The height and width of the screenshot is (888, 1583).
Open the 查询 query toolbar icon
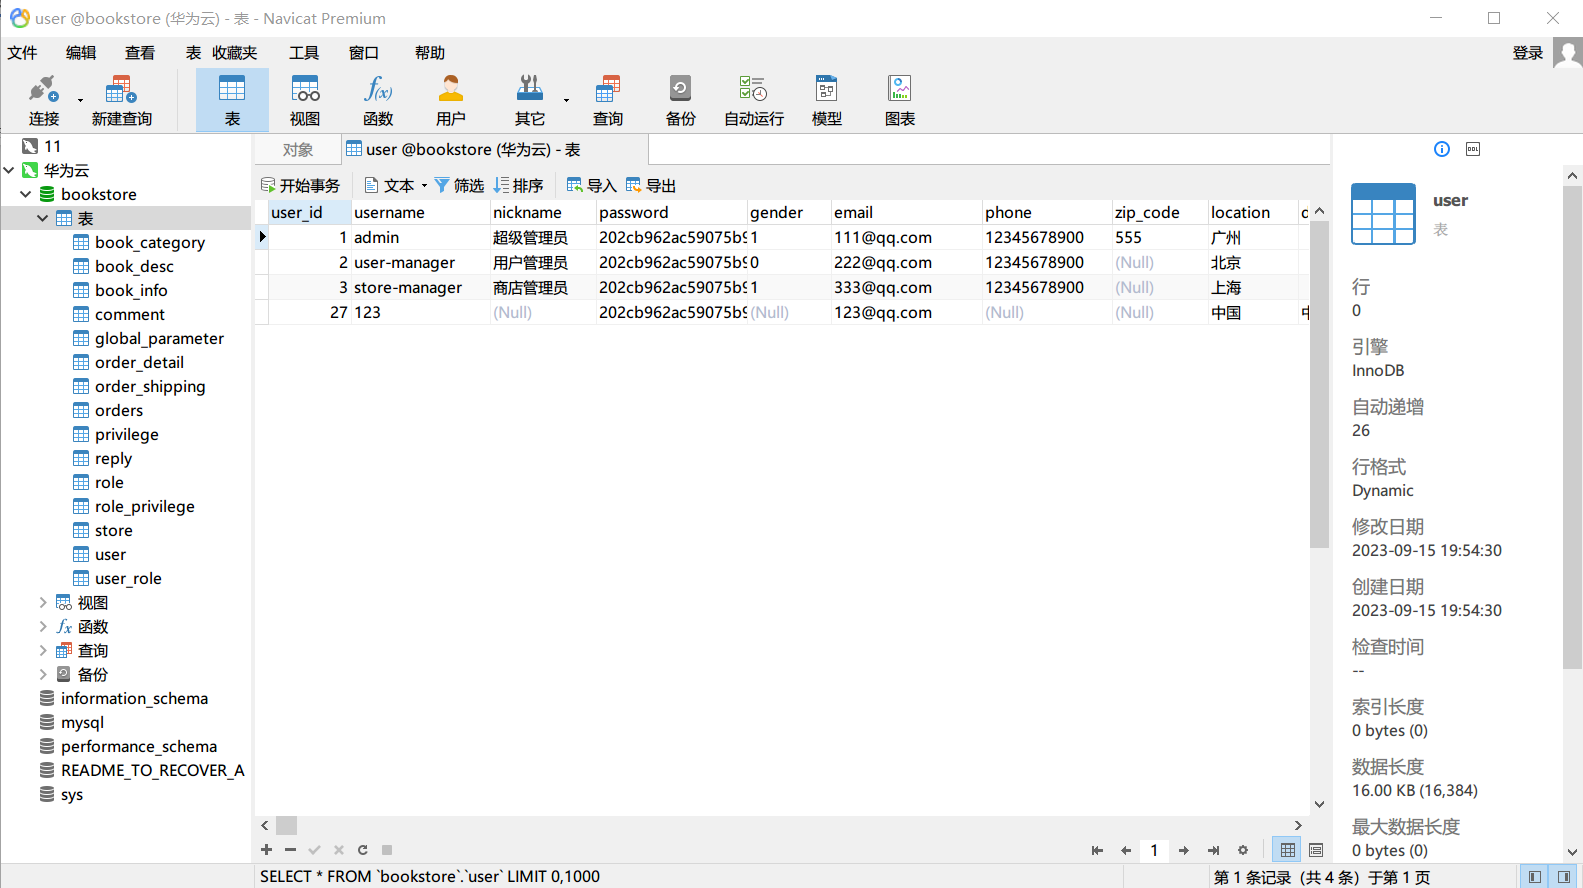(x=608, y=100)
